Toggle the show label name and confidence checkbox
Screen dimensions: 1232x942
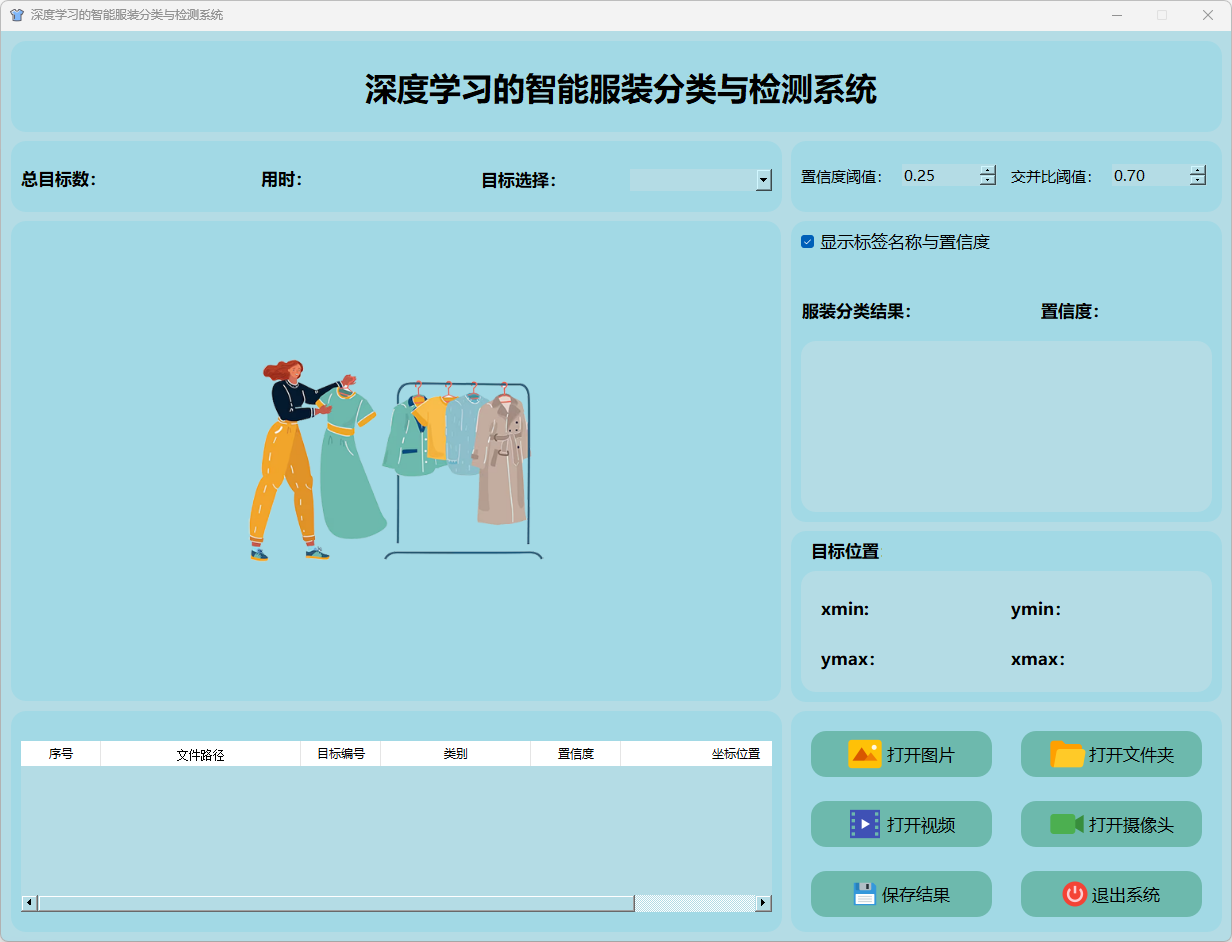[x=808, y=242]
